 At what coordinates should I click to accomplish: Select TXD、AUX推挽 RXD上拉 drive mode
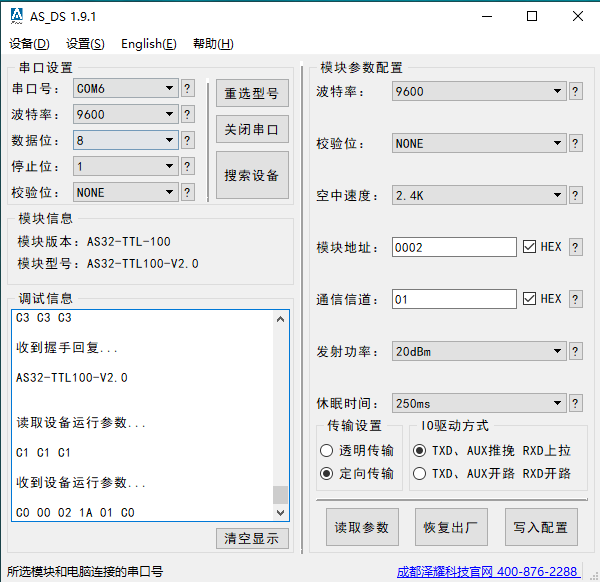(x=419, y=450)
